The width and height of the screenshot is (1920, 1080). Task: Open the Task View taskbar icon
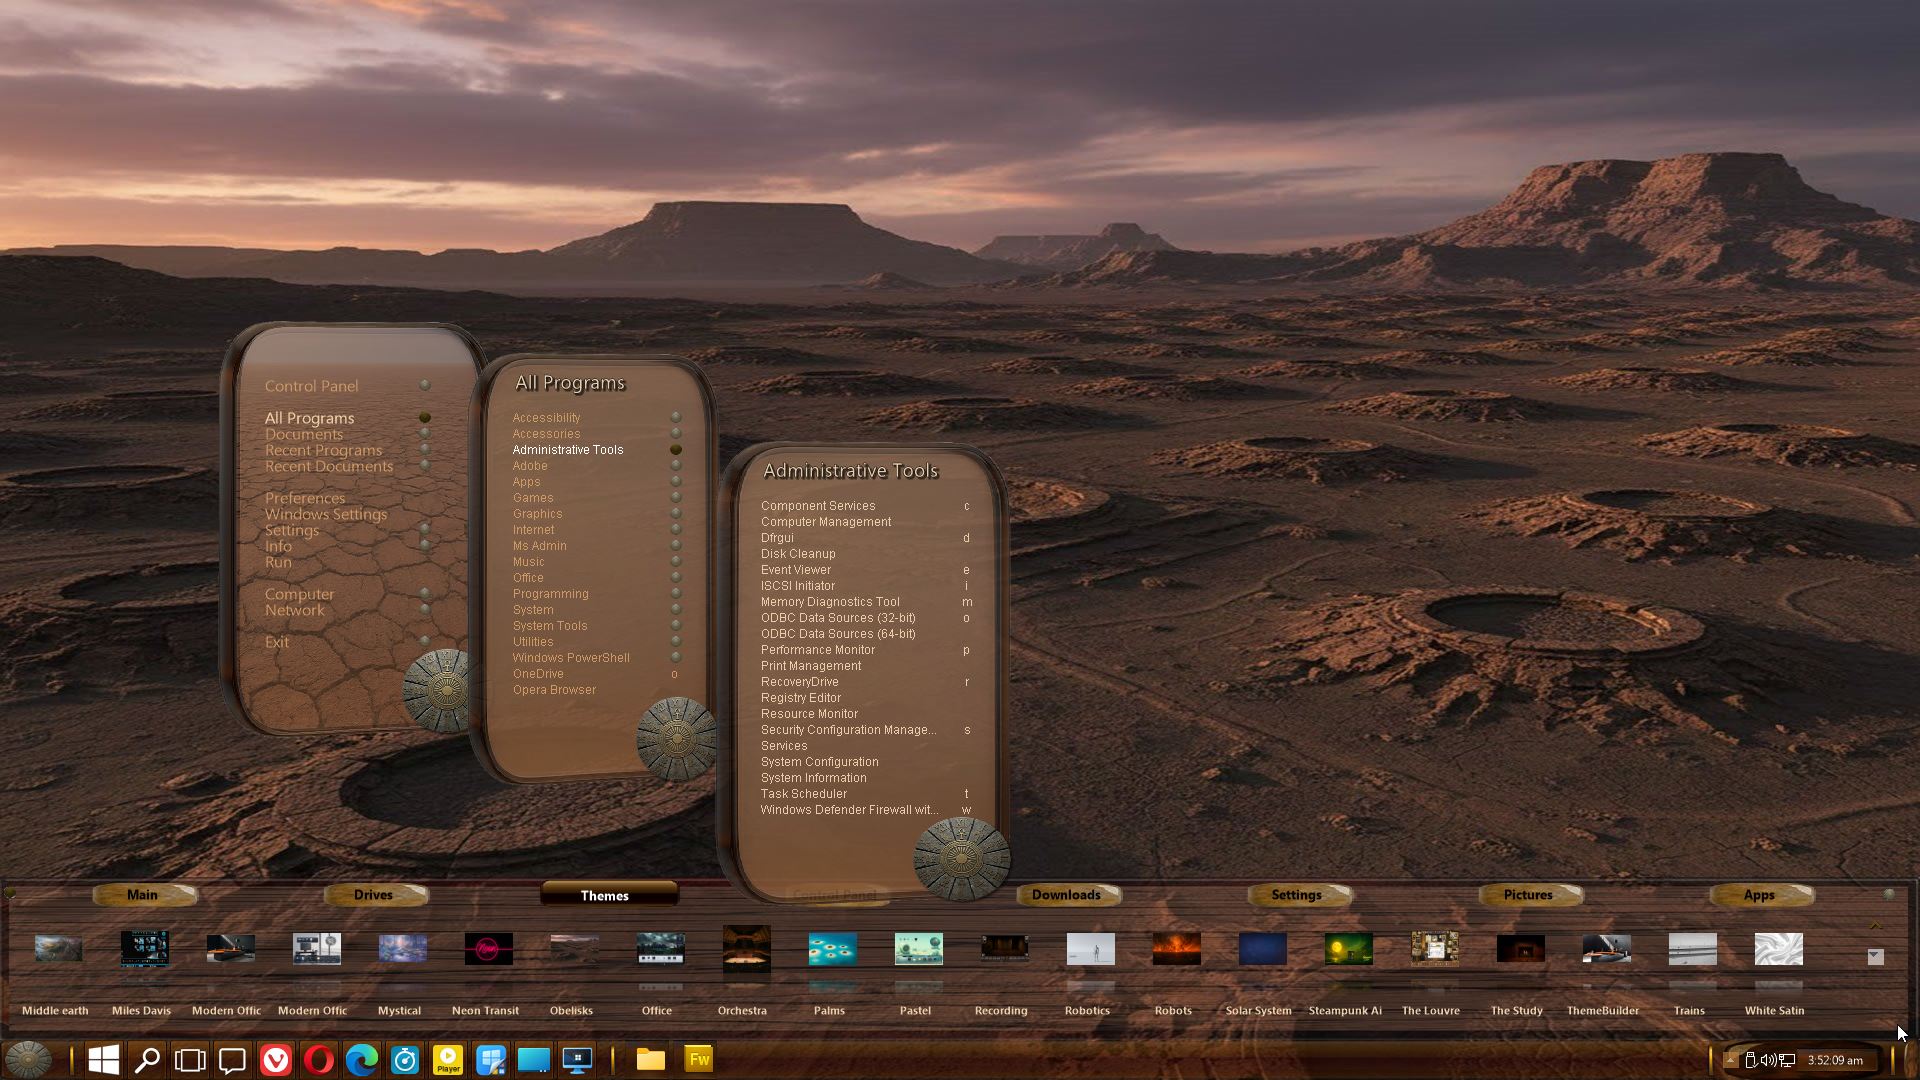tap(190, 1059)
